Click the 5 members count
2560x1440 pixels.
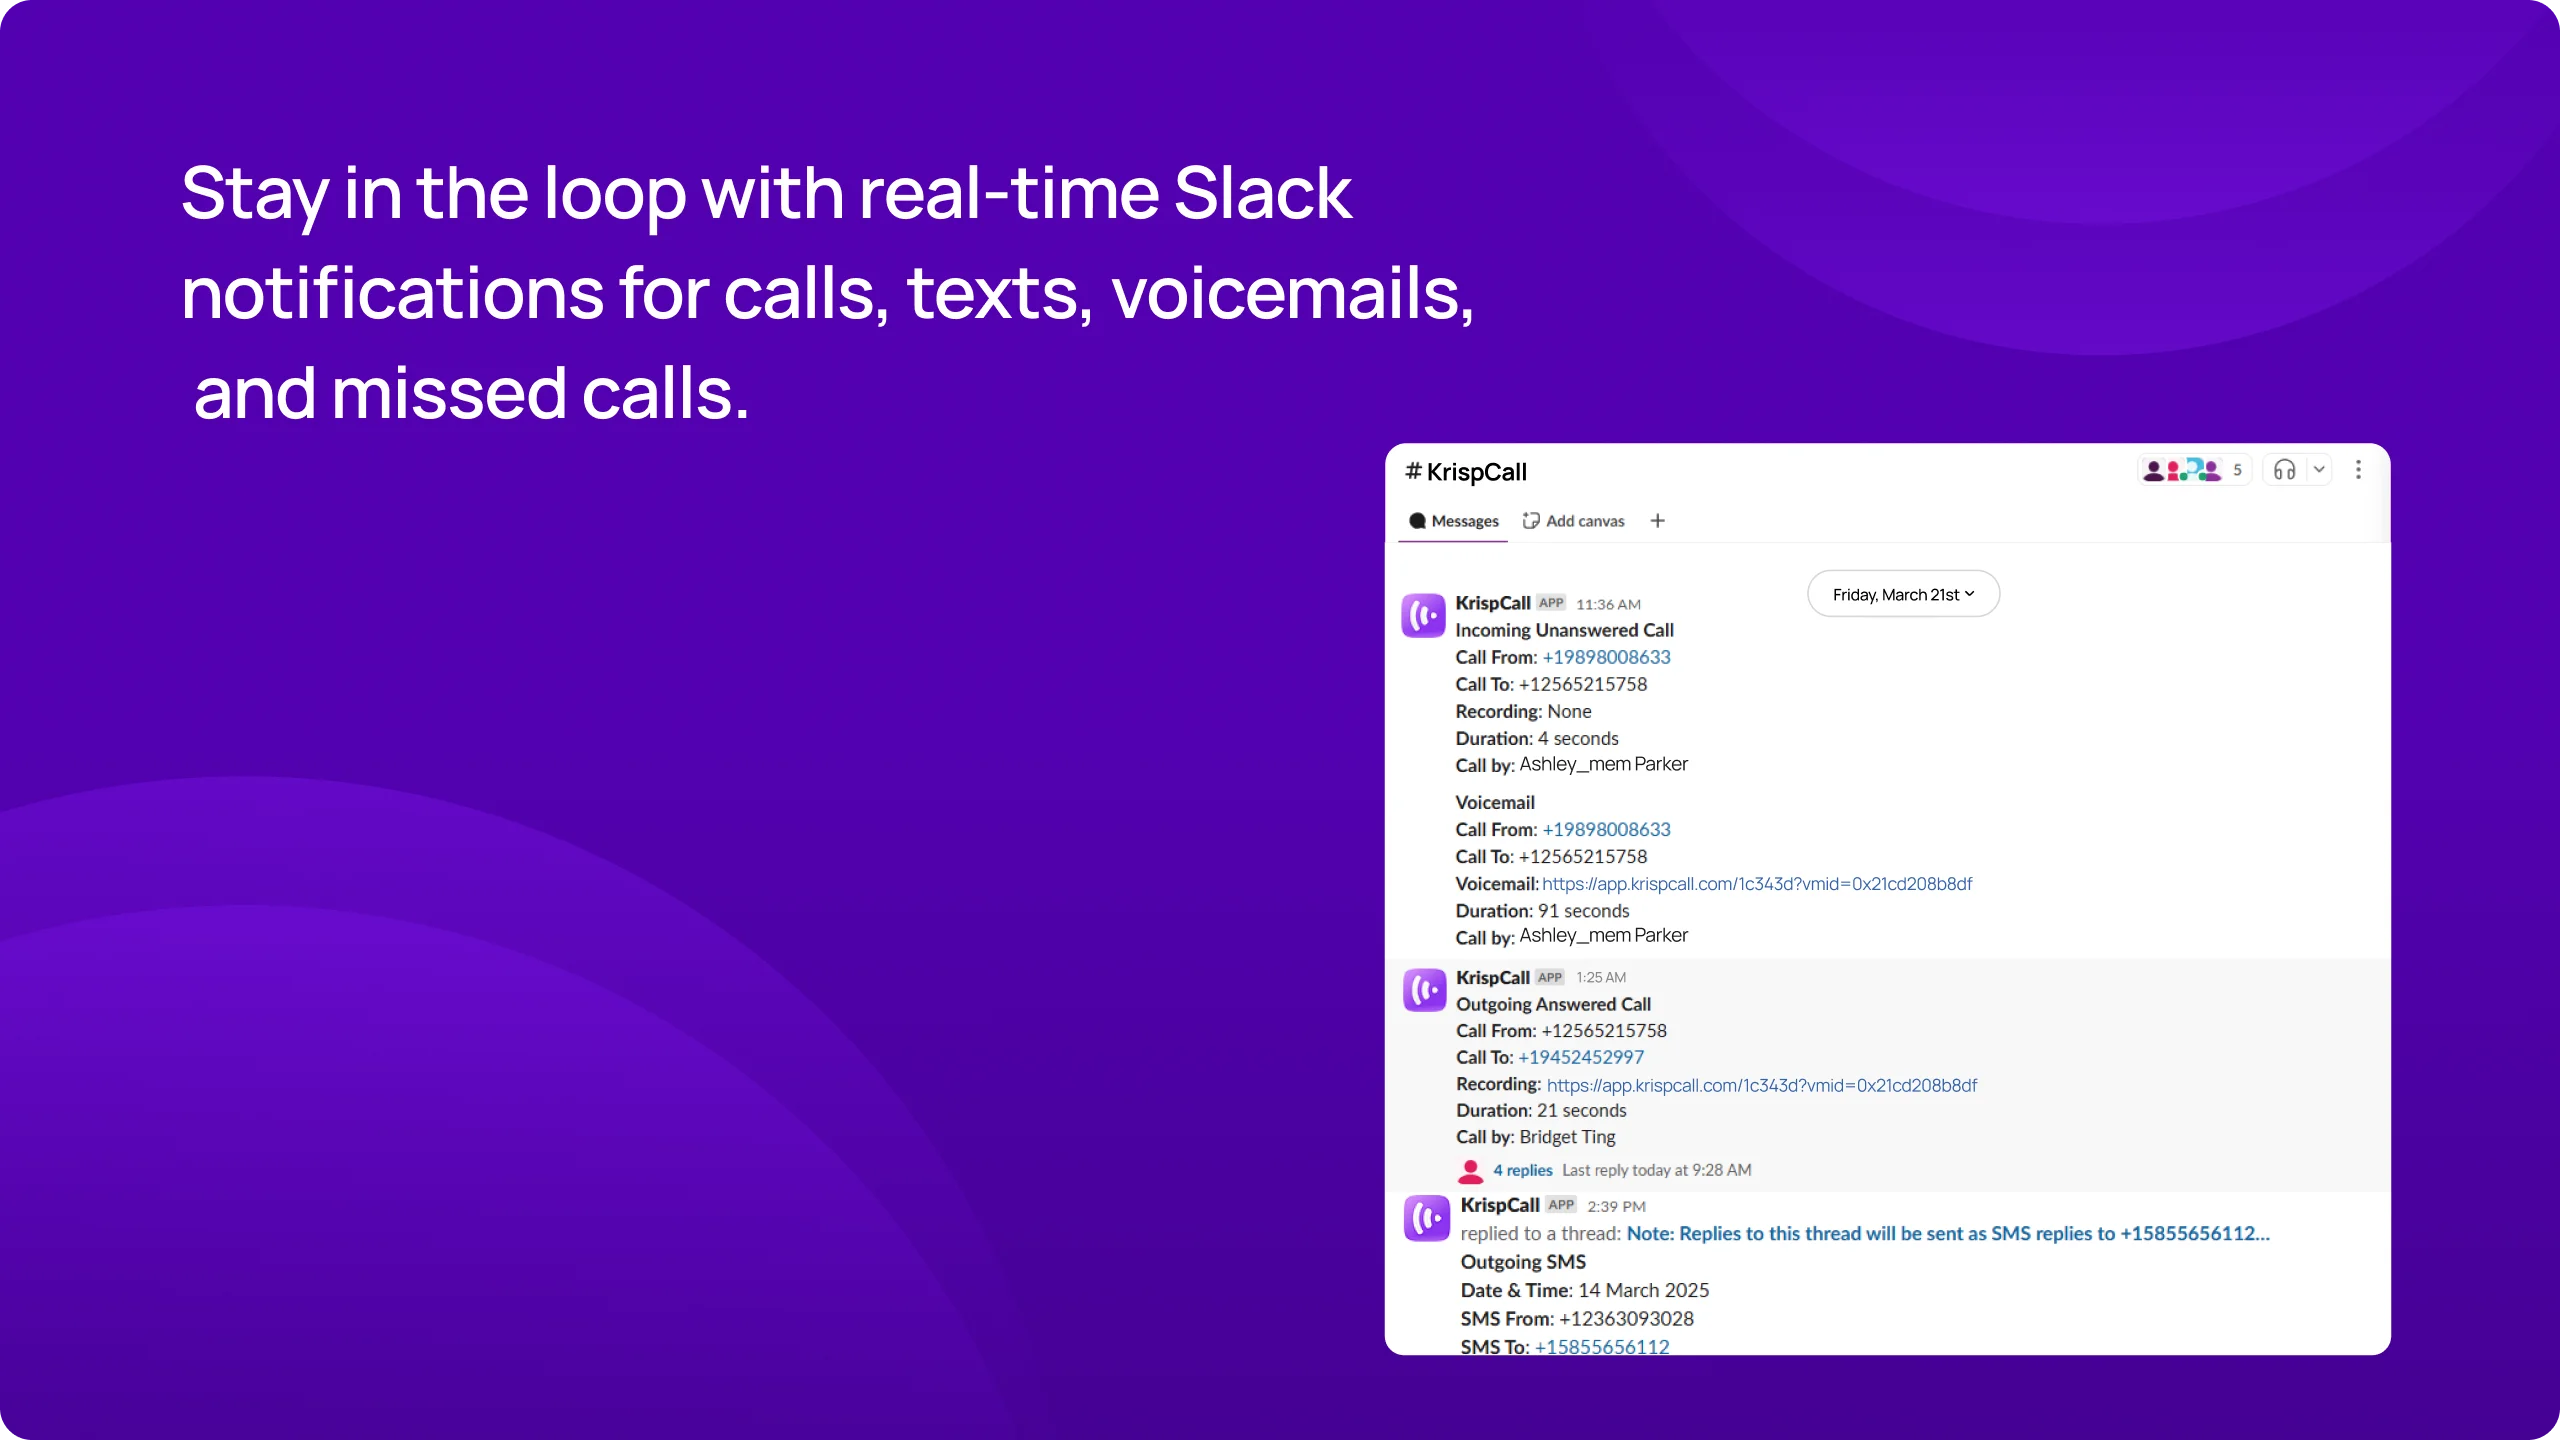[2238, 470]
